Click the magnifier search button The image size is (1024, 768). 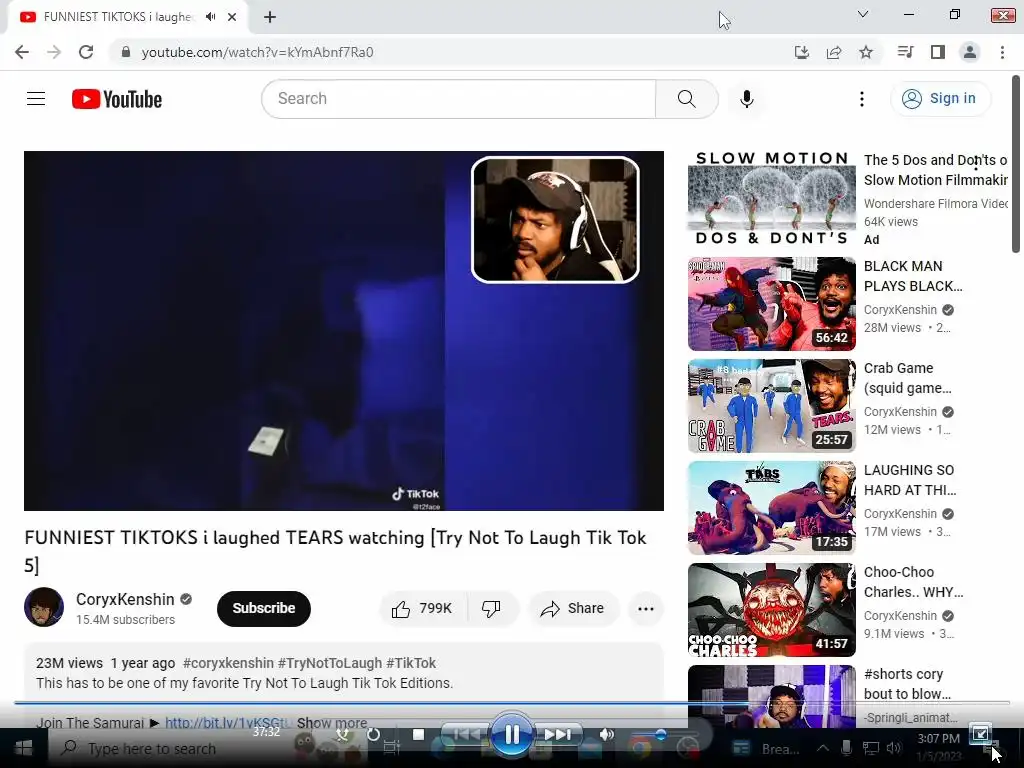(x=686, y=99)
